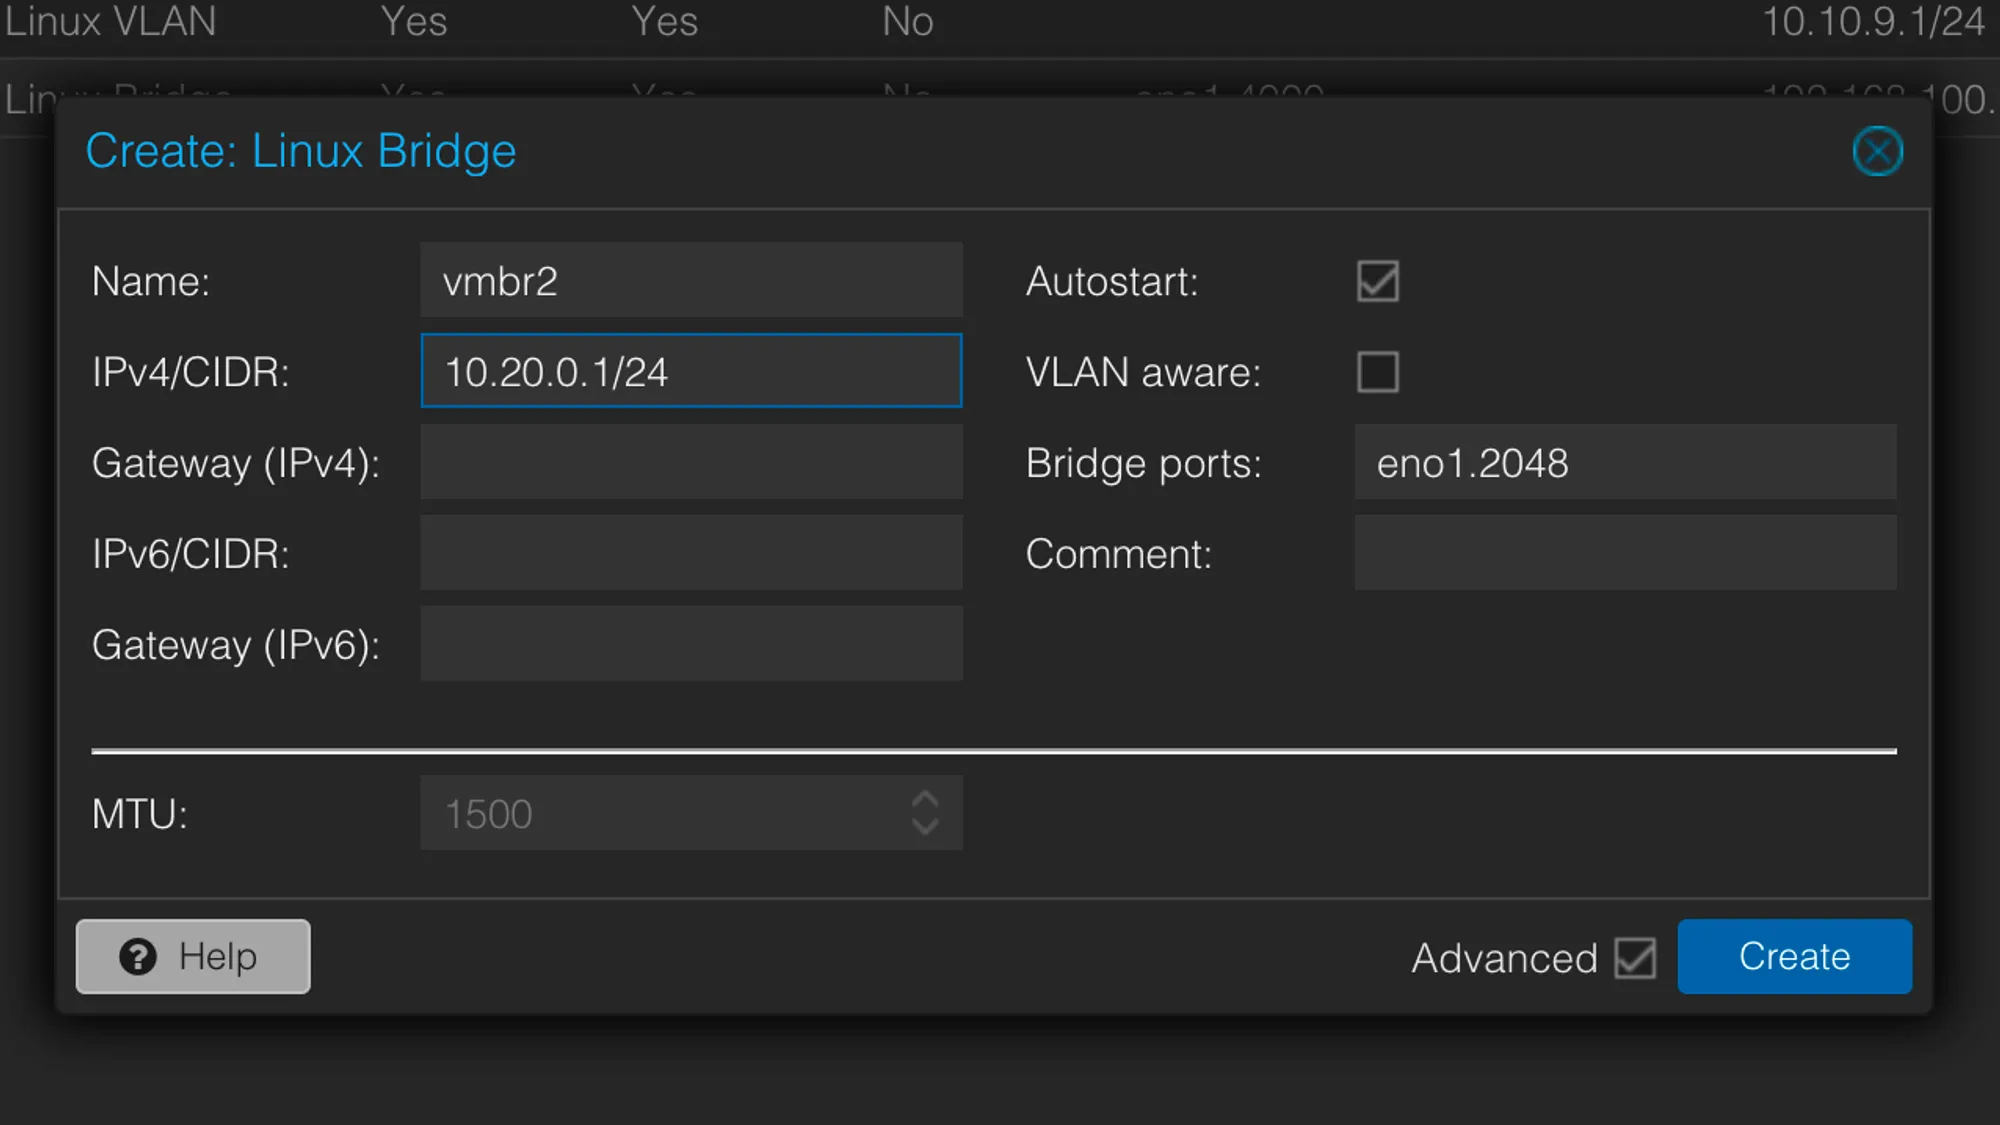Disable the Autostart checkbox

[x=1377, y=282]
